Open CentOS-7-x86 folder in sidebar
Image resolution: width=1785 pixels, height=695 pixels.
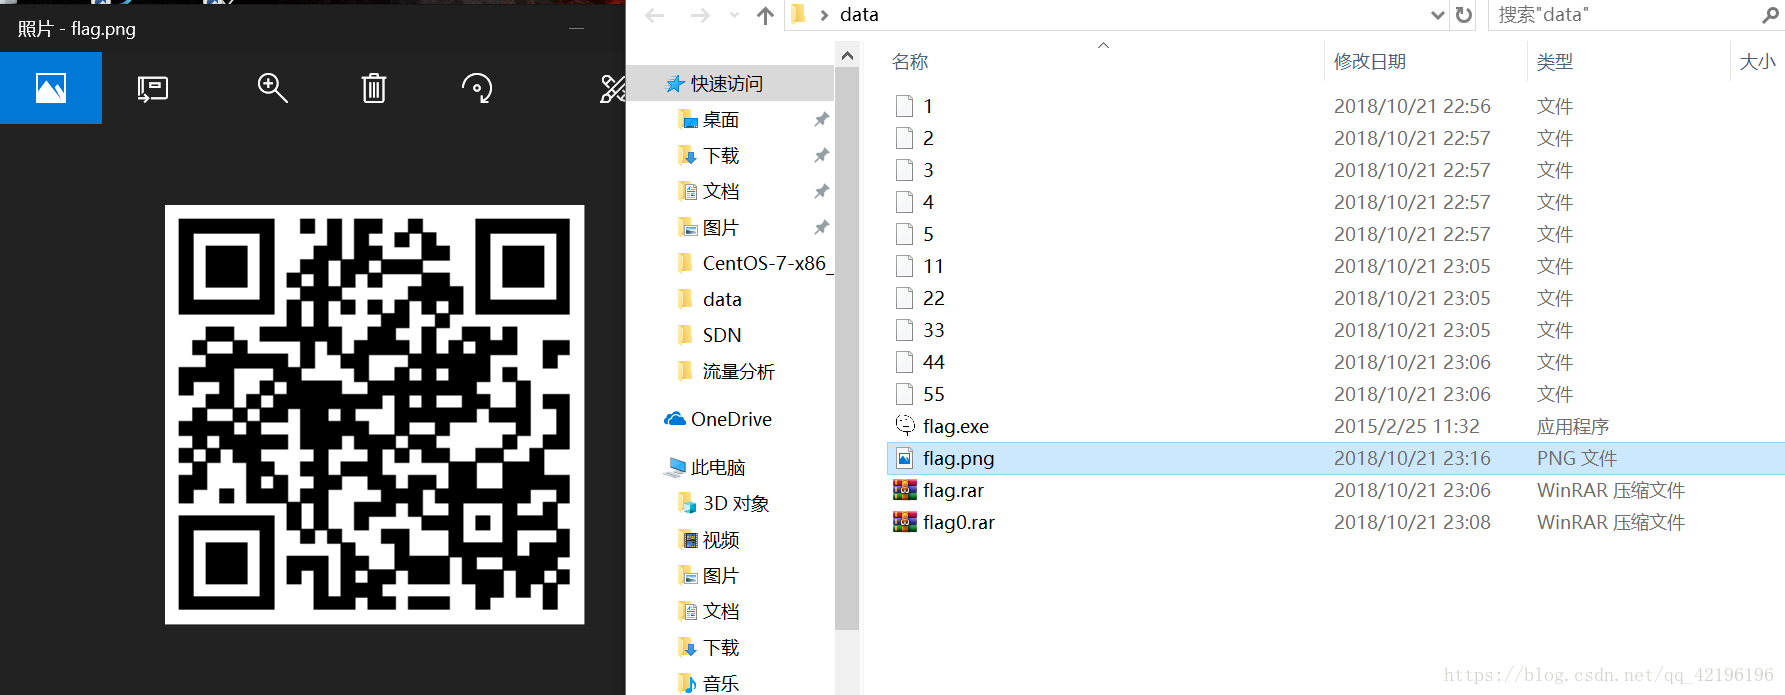(767, 263)
